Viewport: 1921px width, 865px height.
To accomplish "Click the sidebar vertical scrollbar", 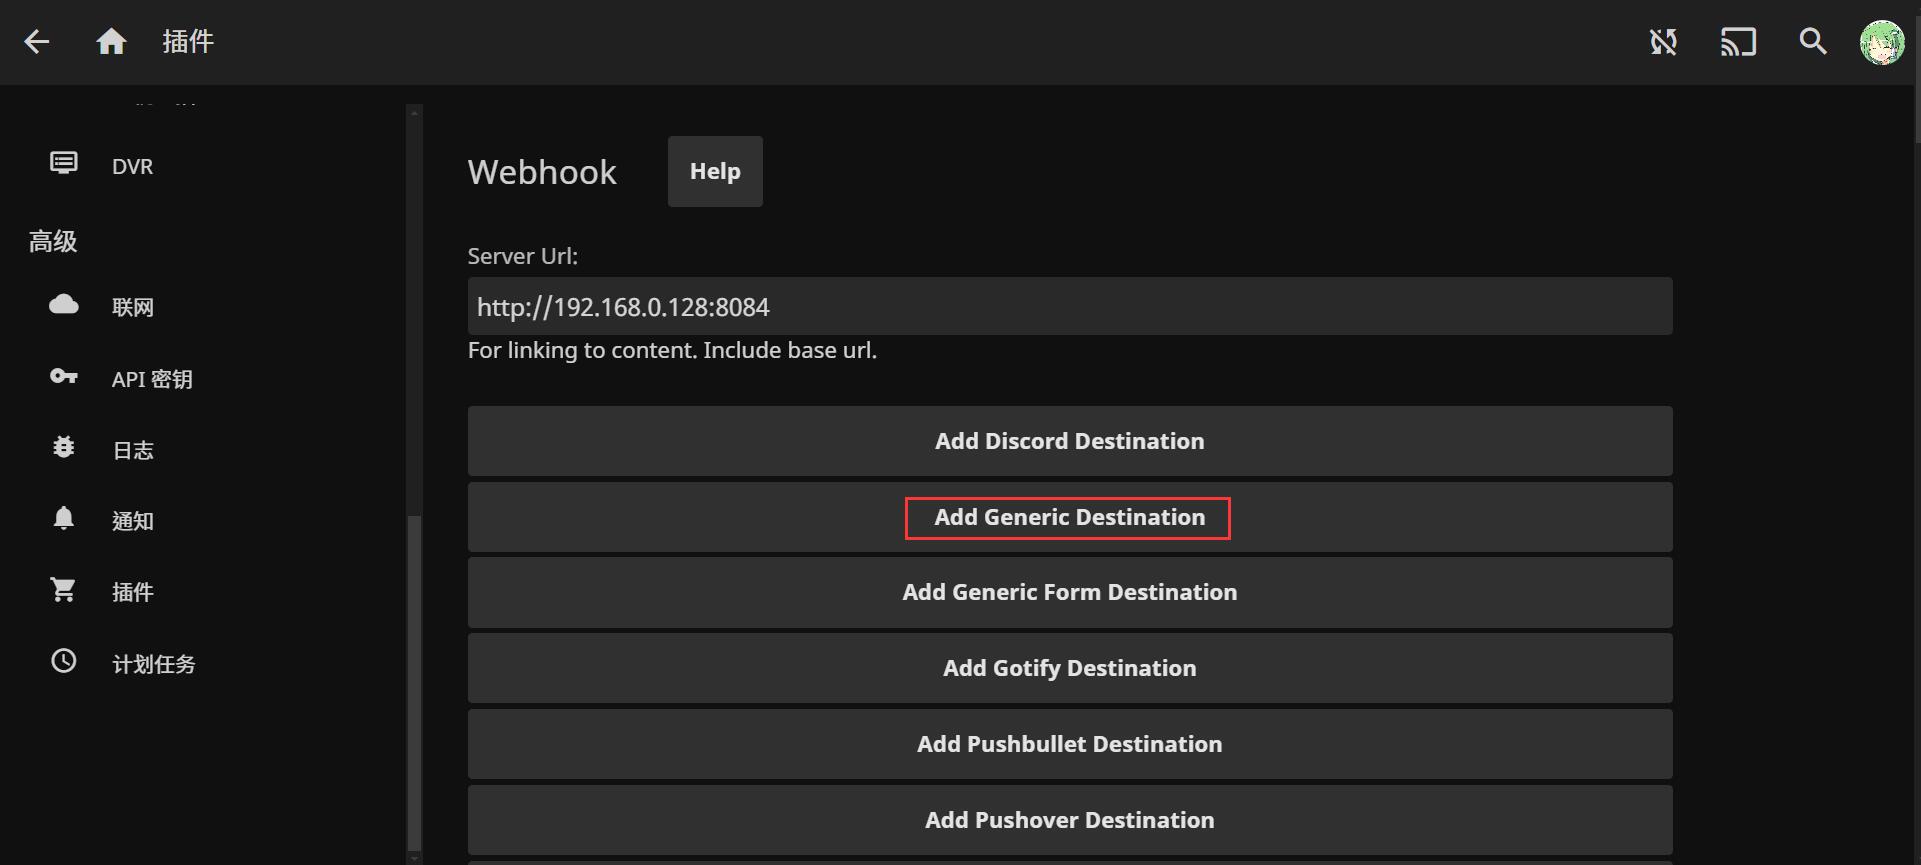I will [414, 680].
